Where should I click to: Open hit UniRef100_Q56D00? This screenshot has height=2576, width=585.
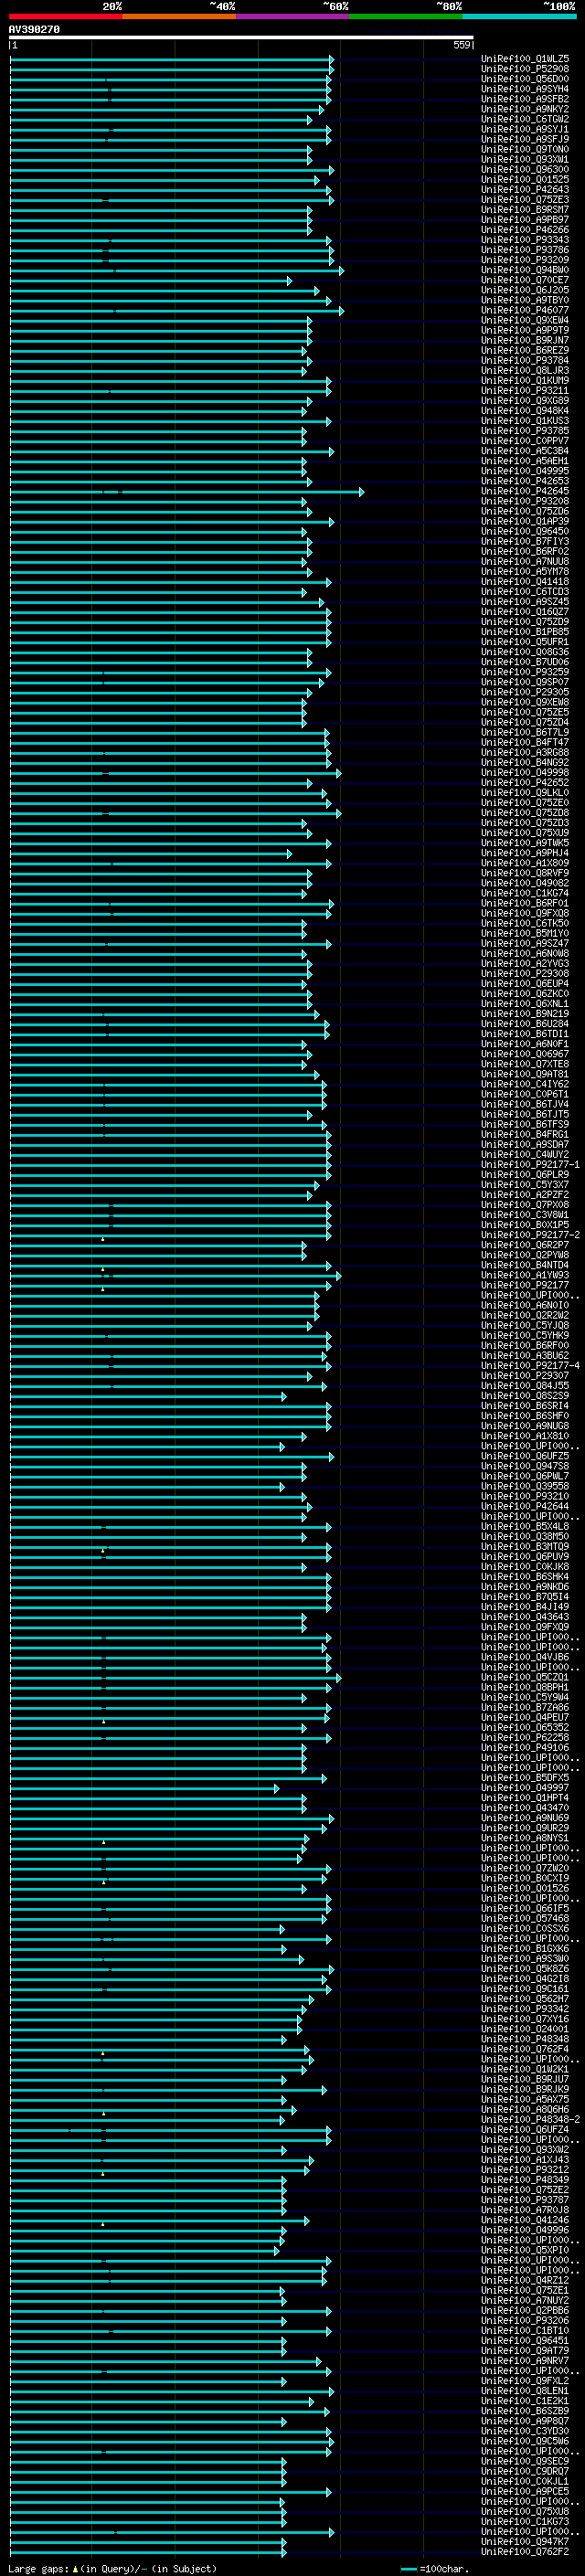click(x=525, y=79)
